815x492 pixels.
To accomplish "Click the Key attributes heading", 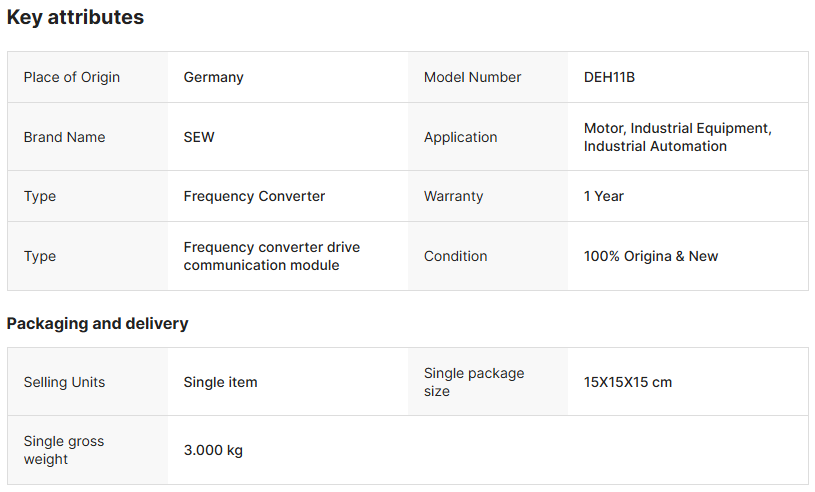I will (75, 17).
